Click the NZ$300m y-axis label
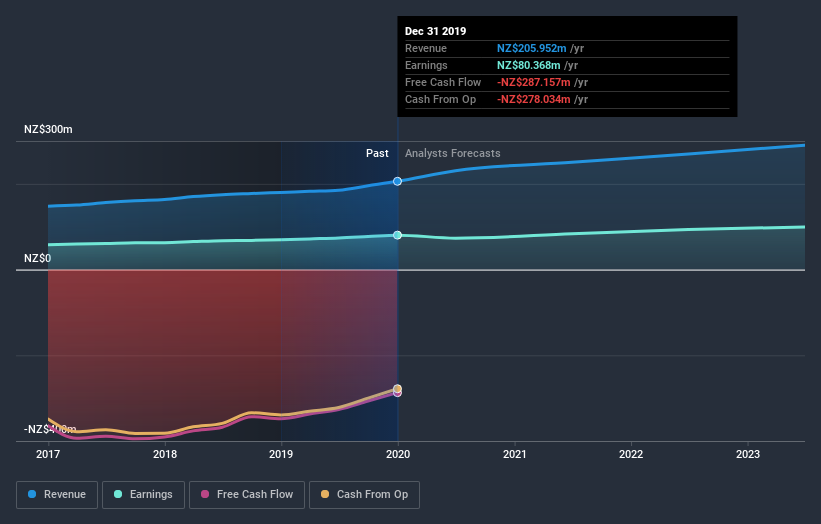This screenshot has width=821, height=524. 48,129
